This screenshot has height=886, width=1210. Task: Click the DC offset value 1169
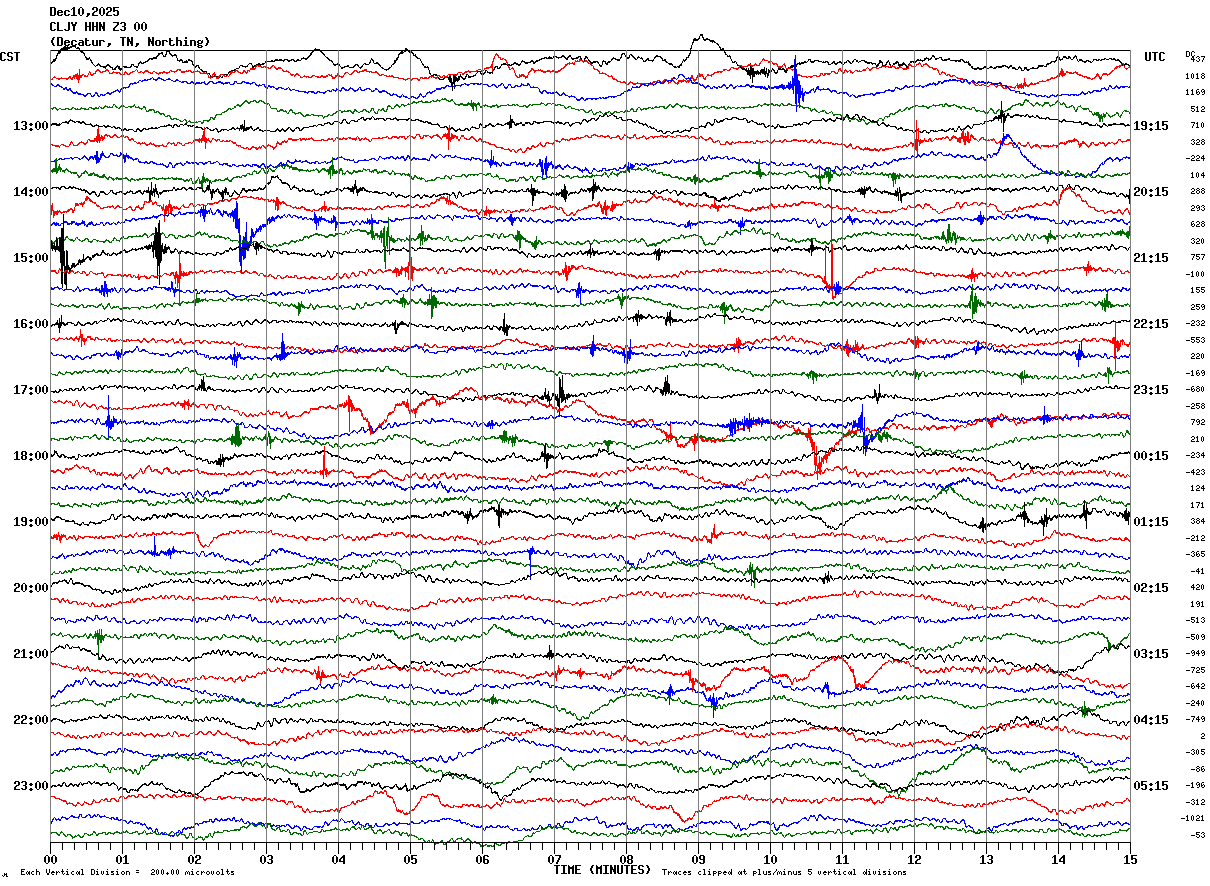[x=1195, y=92]
